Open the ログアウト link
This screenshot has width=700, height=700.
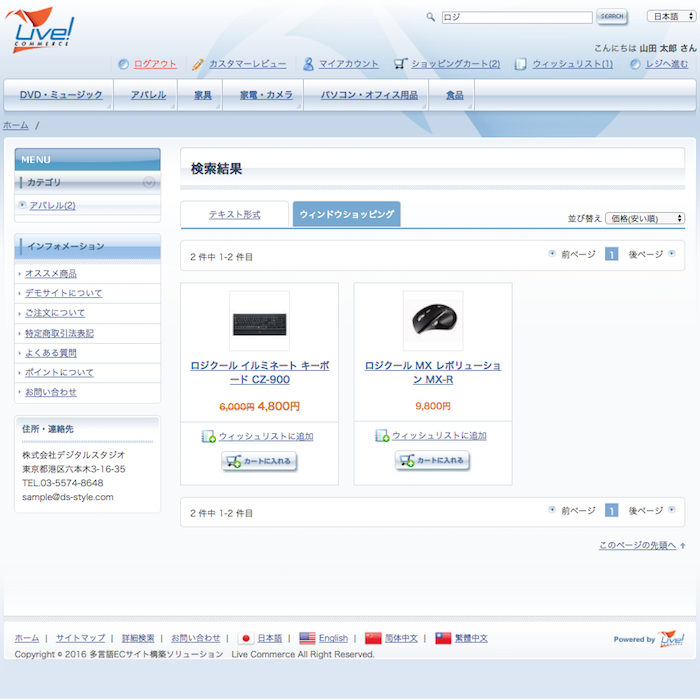tap(154, 64)
